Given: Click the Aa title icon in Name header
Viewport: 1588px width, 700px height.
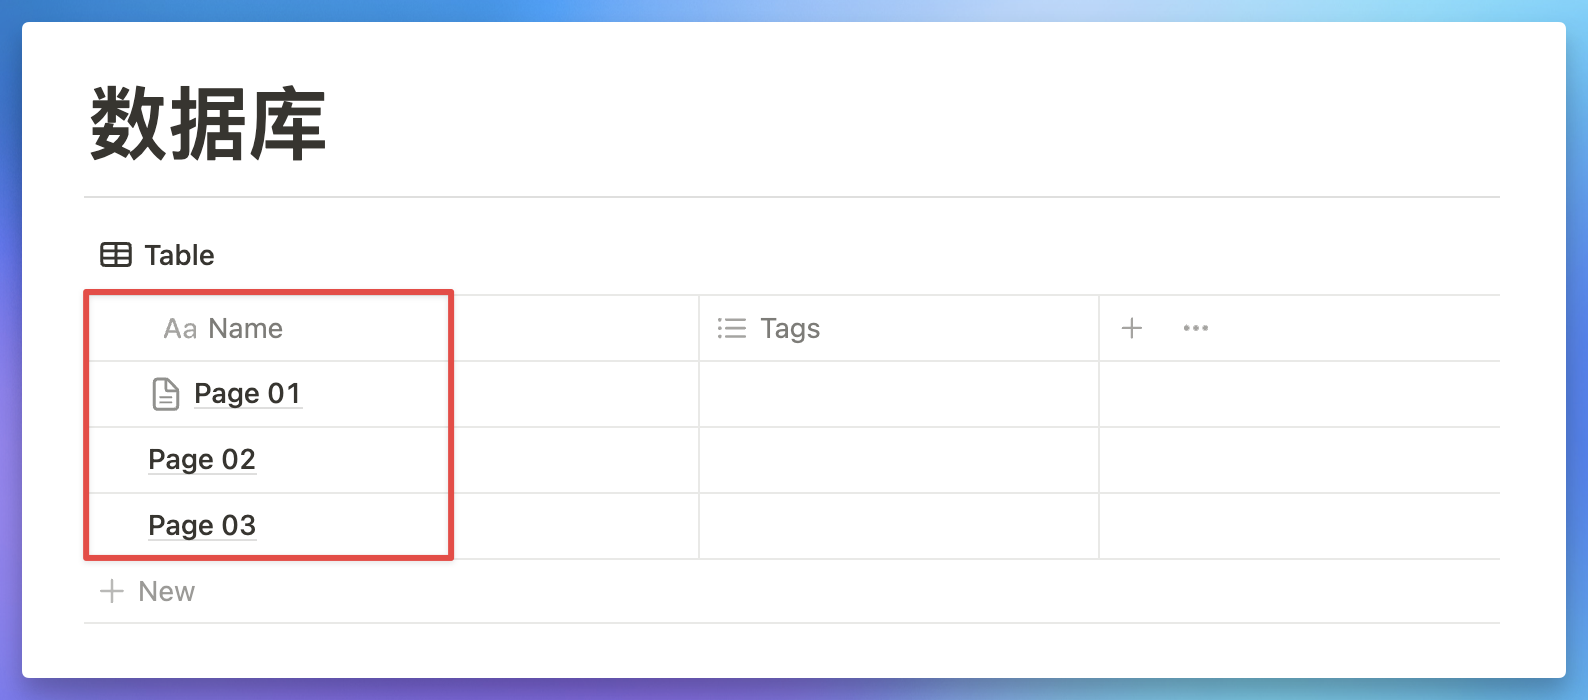Looking at the screenshot, I should coord(180,328).
